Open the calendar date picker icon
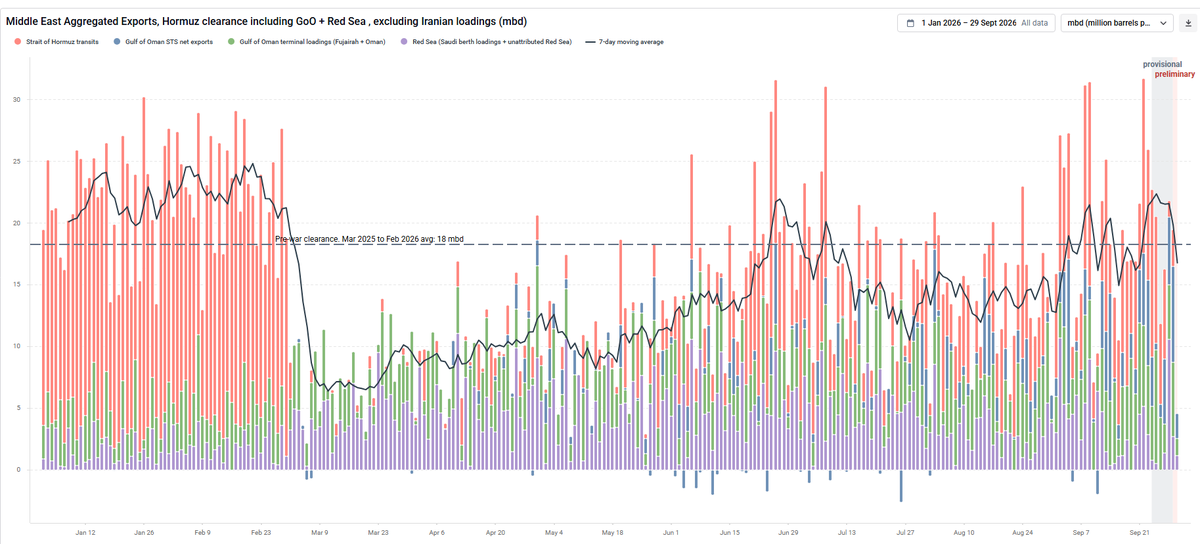 point(910,22)
